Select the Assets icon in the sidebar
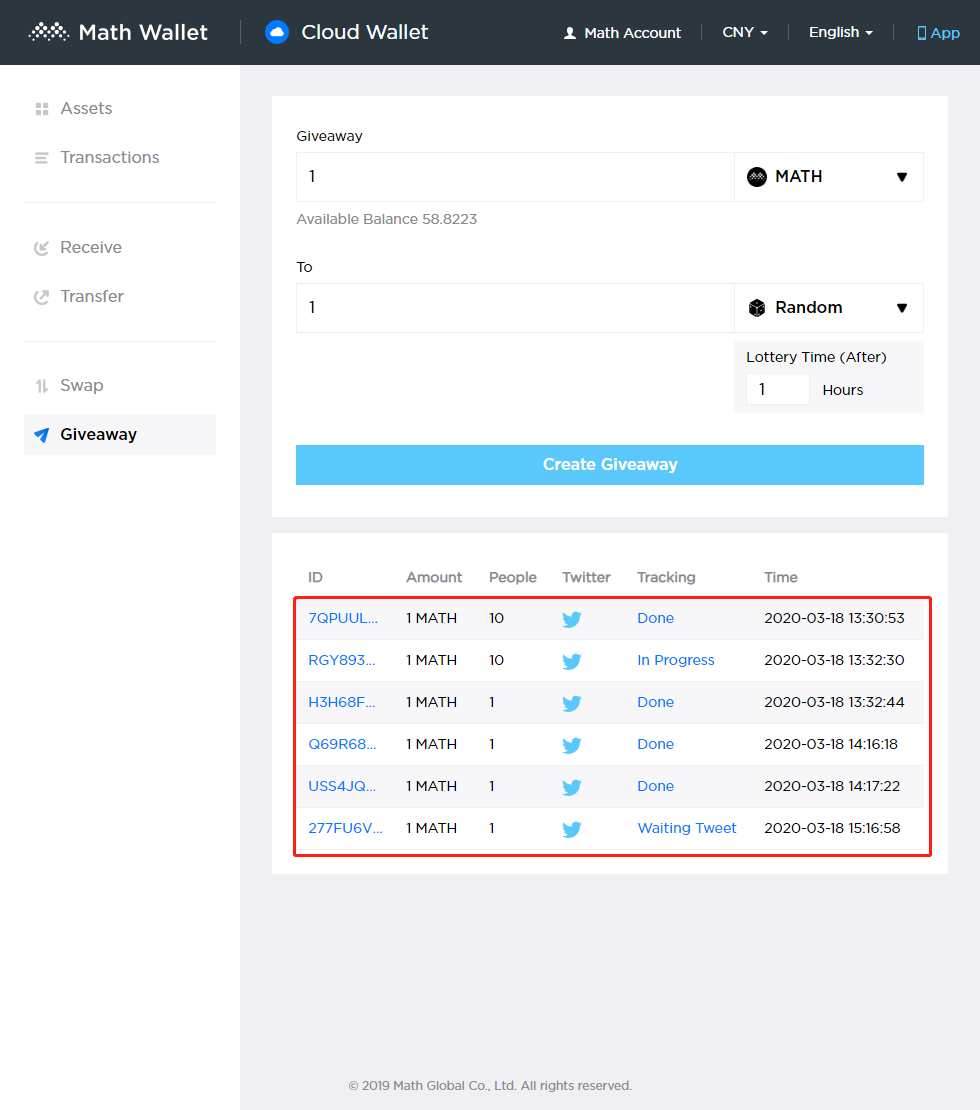 coord(42,108)
